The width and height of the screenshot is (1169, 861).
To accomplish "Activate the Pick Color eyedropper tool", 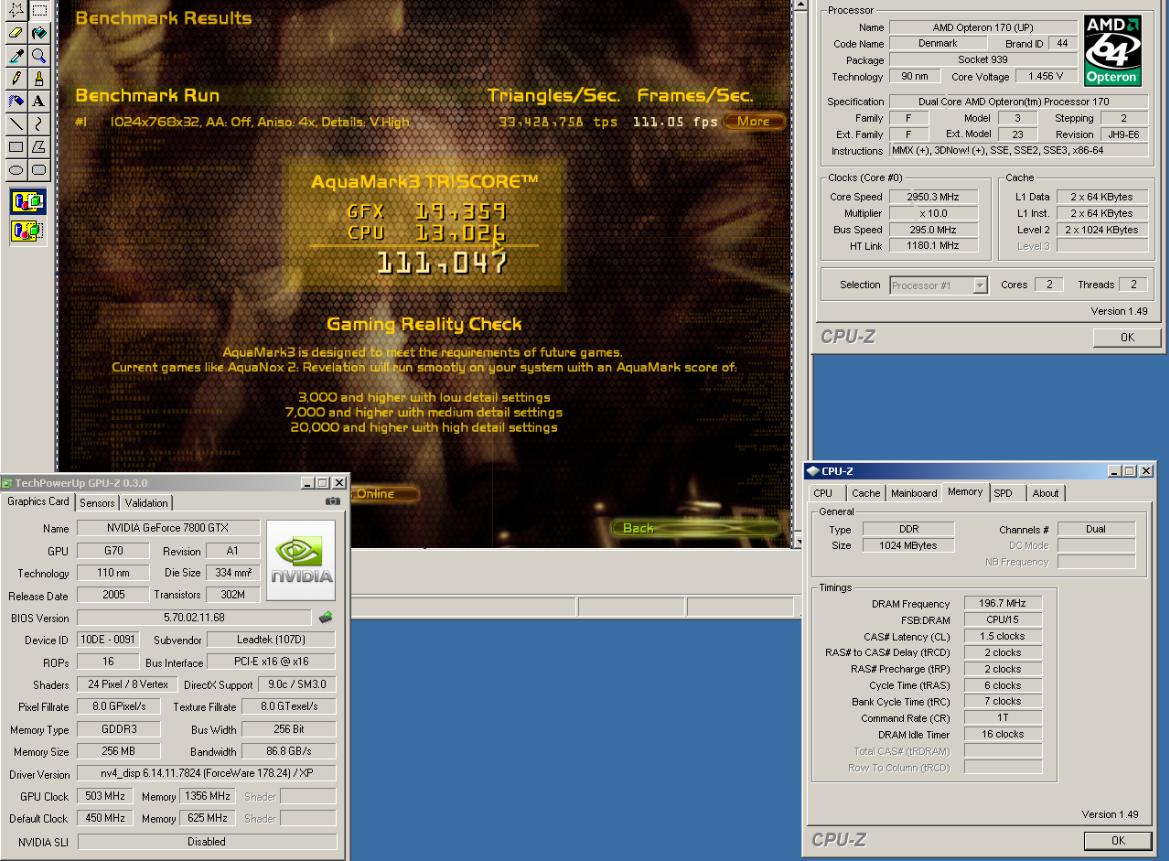I will click(x=16, y=55).
